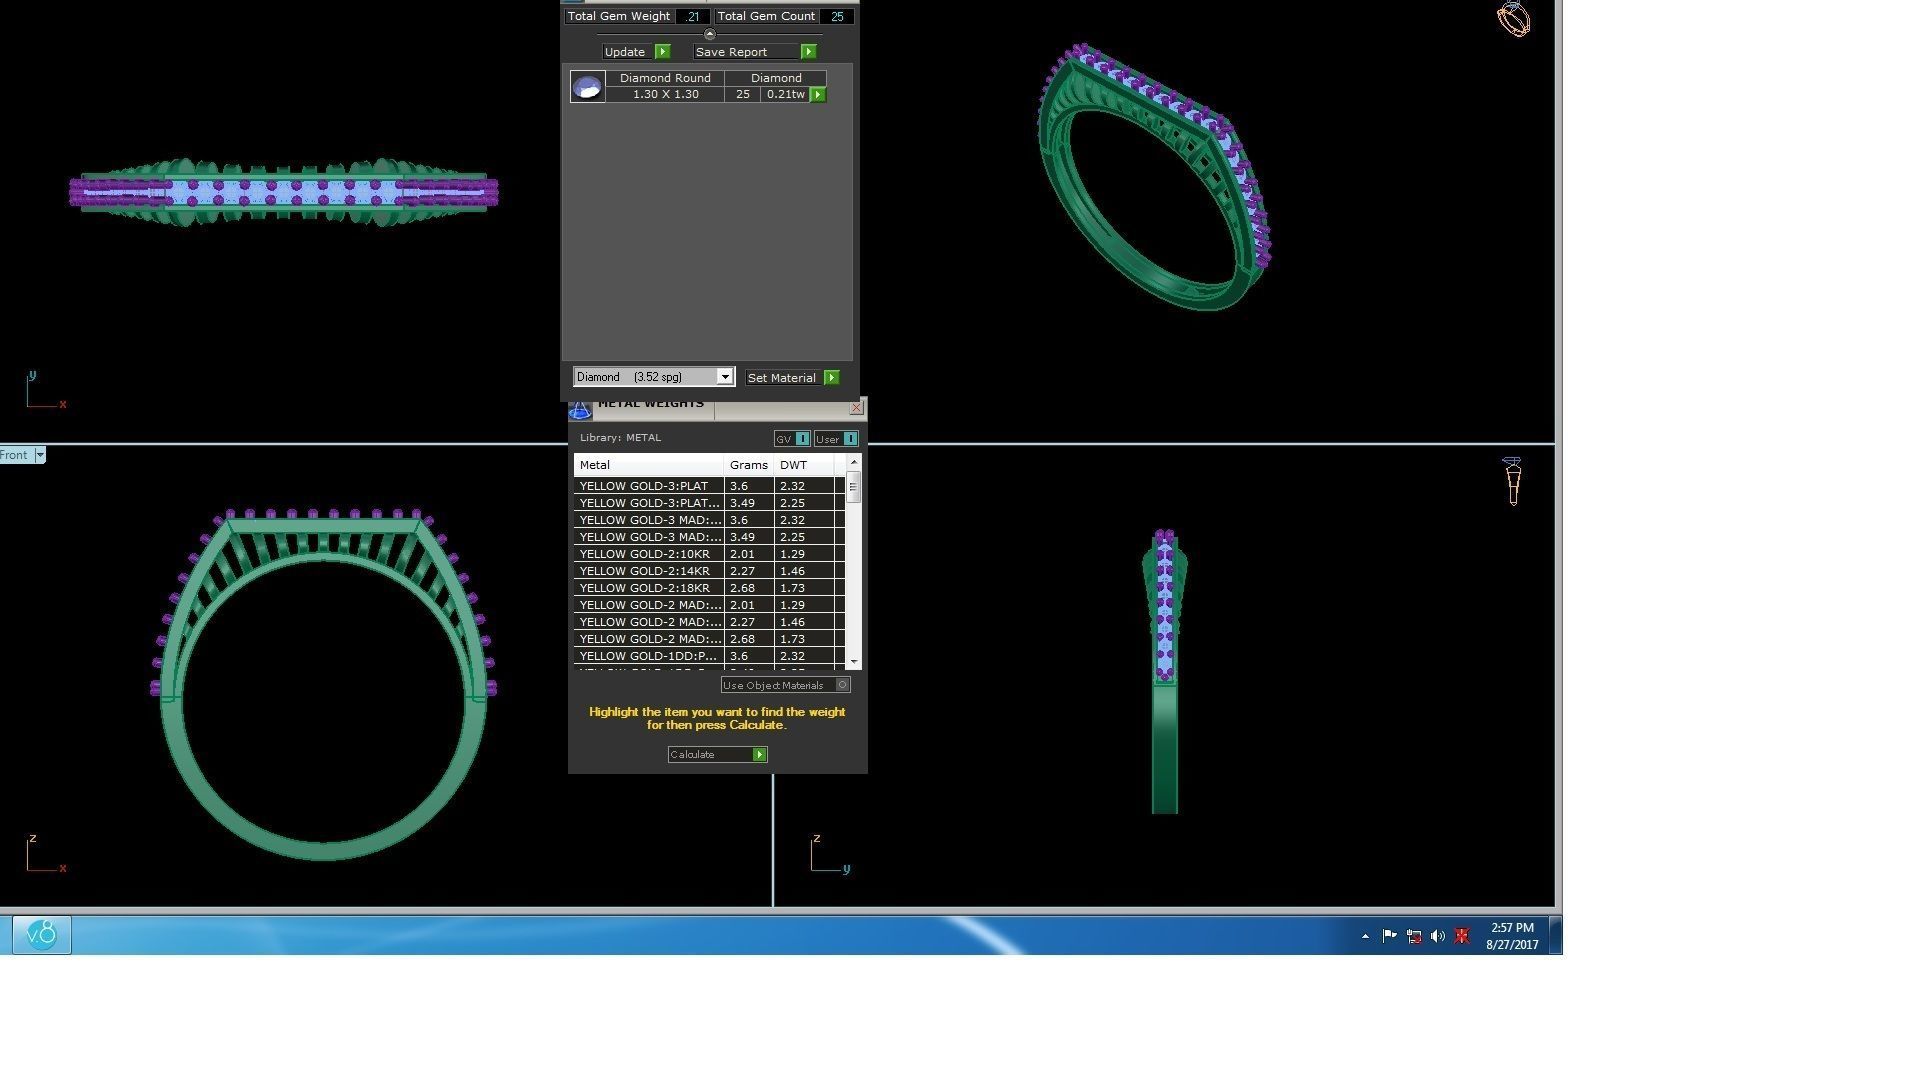Open the v8 application in taskbar
Viewport: 1920px width, 1080px height.
(42, 935)
